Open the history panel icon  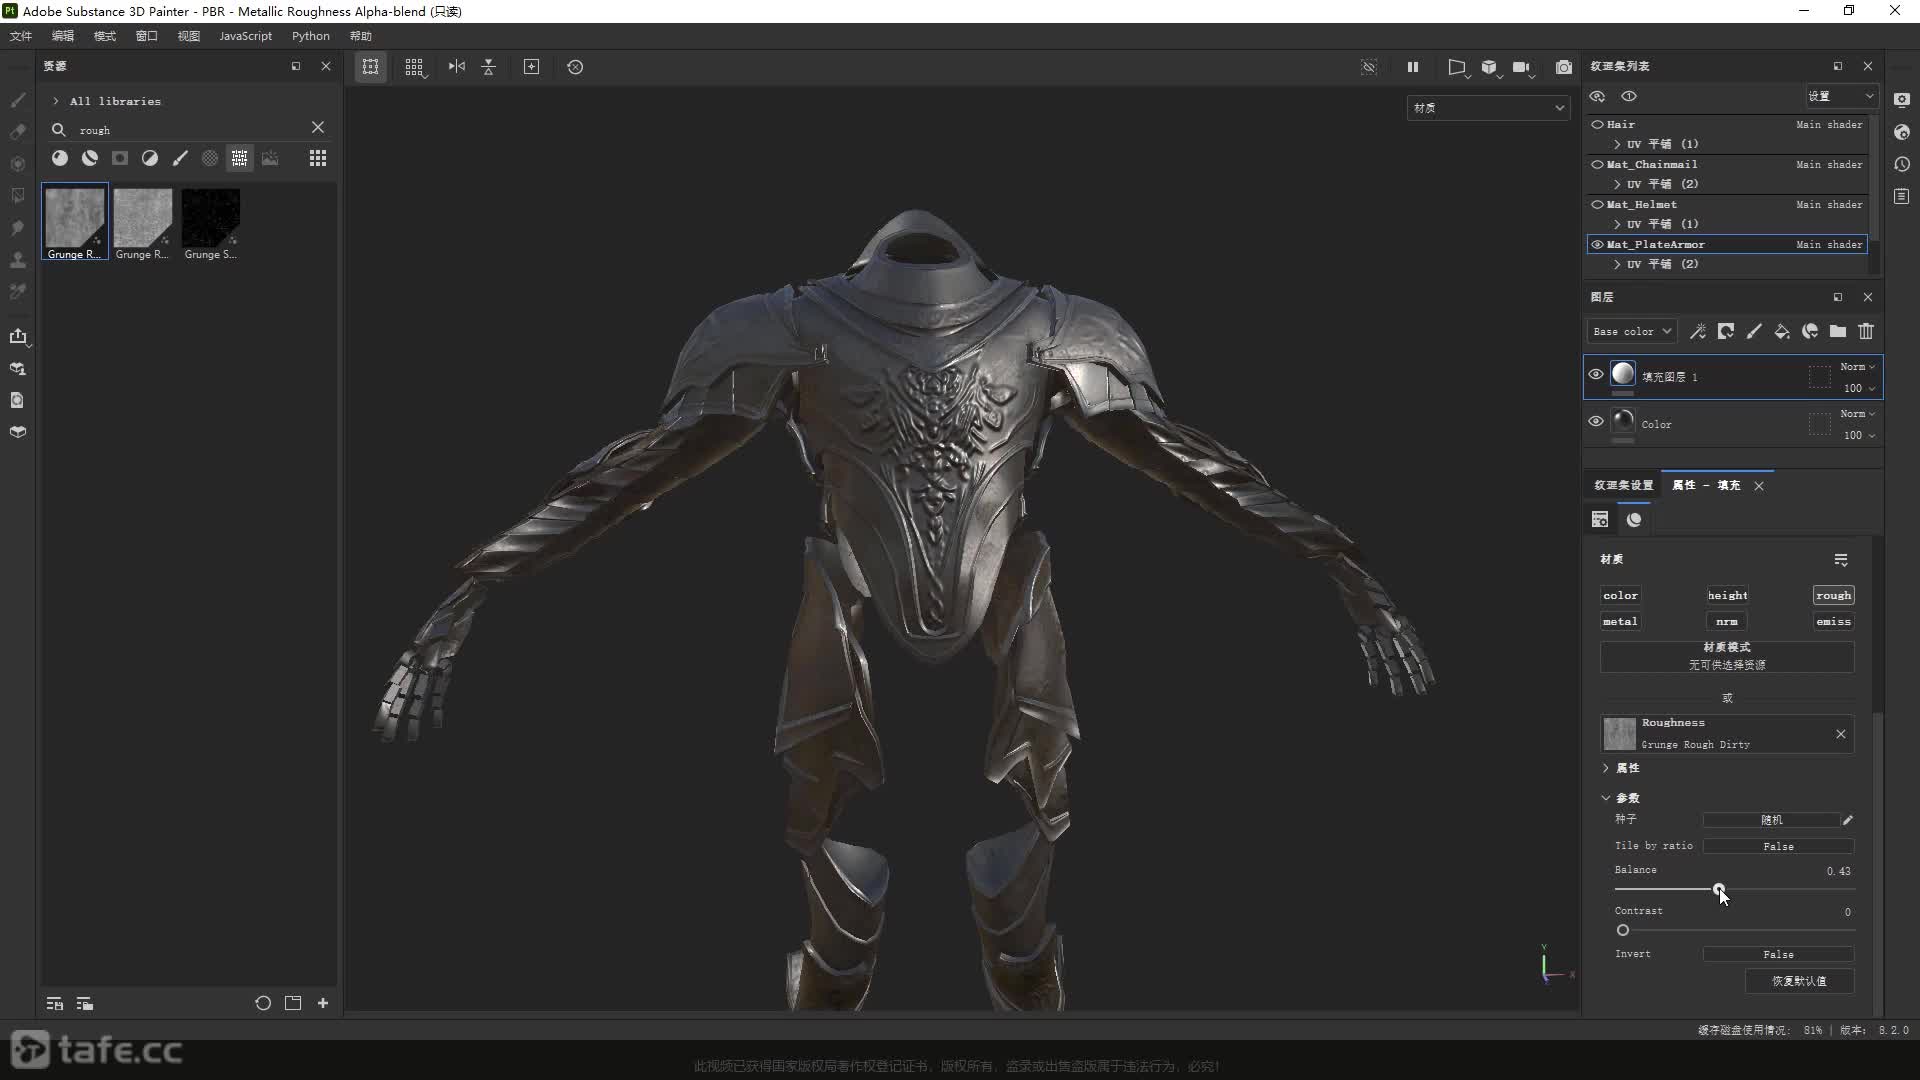(x=1902, y=164)
